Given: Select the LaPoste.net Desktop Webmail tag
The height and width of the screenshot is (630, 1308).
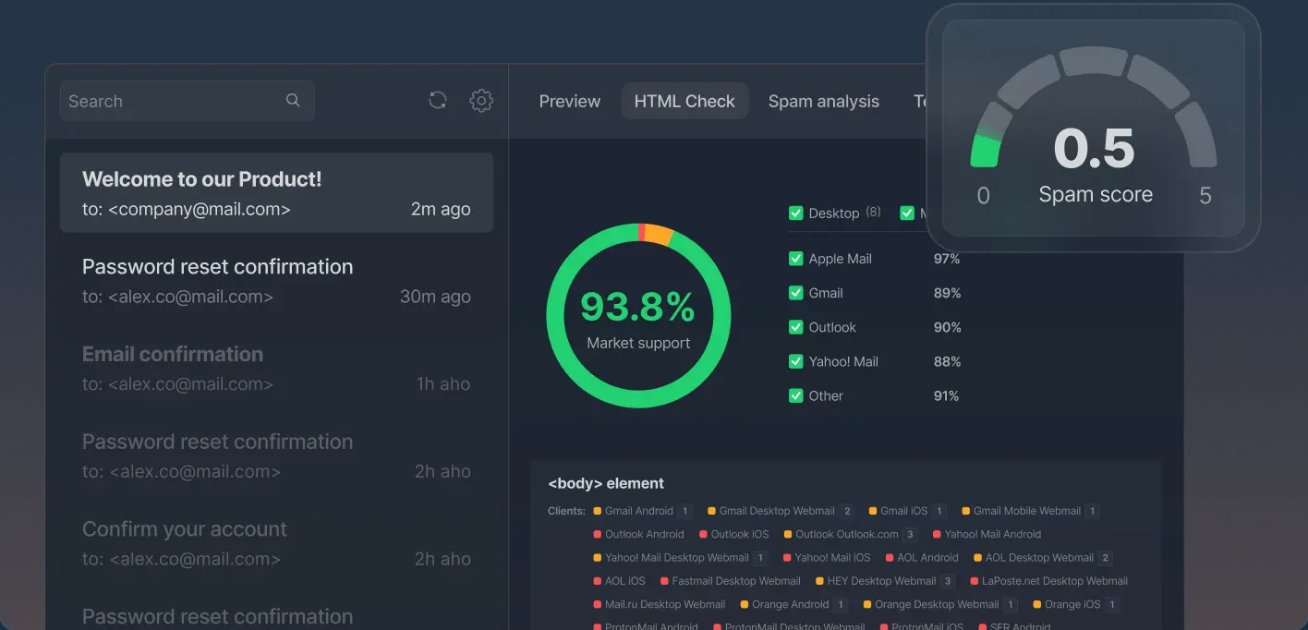Looking at the screenshot, I should 1048,581.
